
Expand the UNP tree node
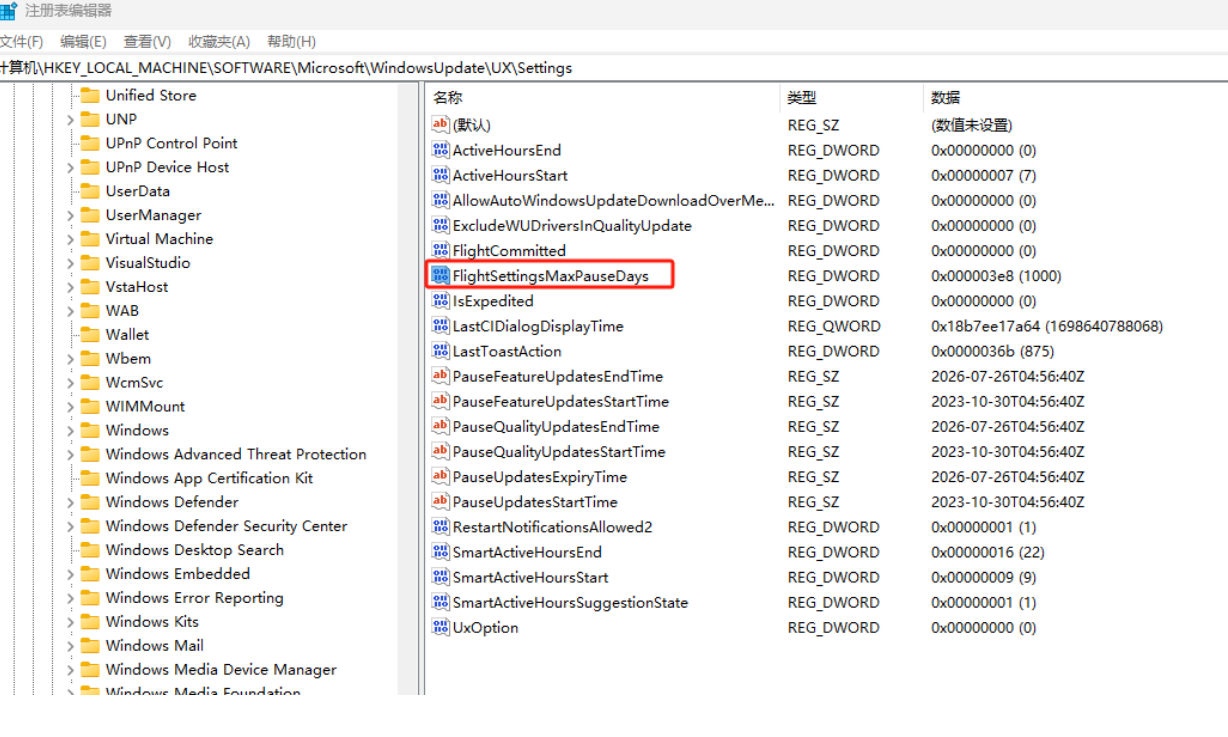[70, 120]
